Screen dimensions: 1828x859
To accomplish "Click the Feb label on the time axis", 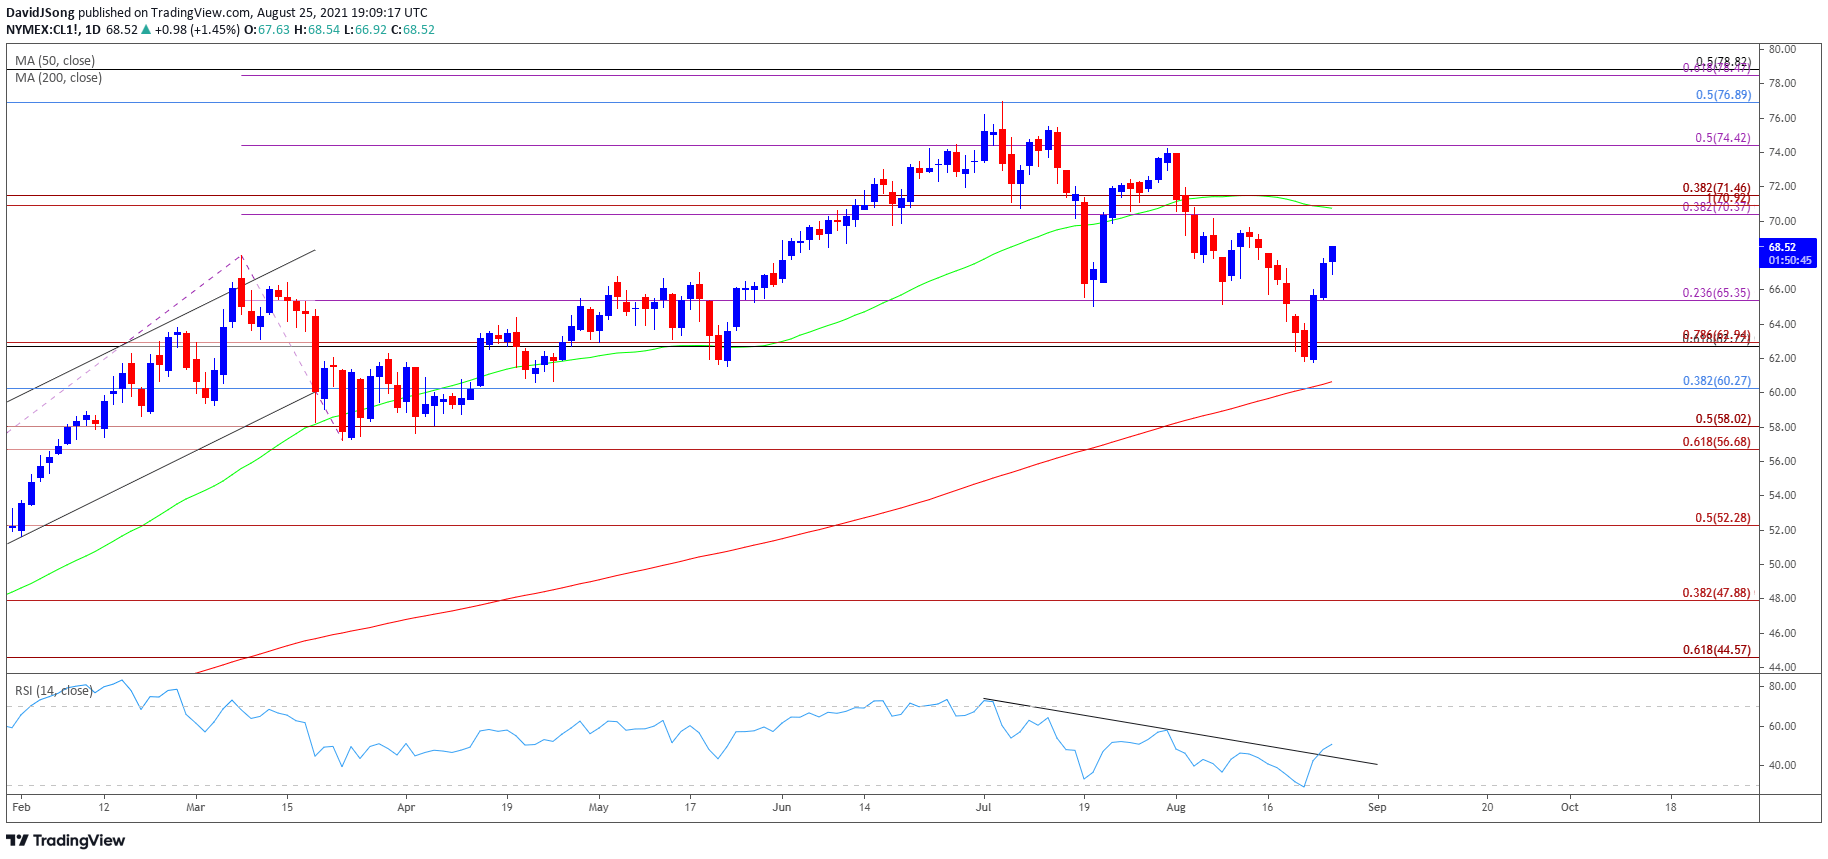I will (21, 807).
